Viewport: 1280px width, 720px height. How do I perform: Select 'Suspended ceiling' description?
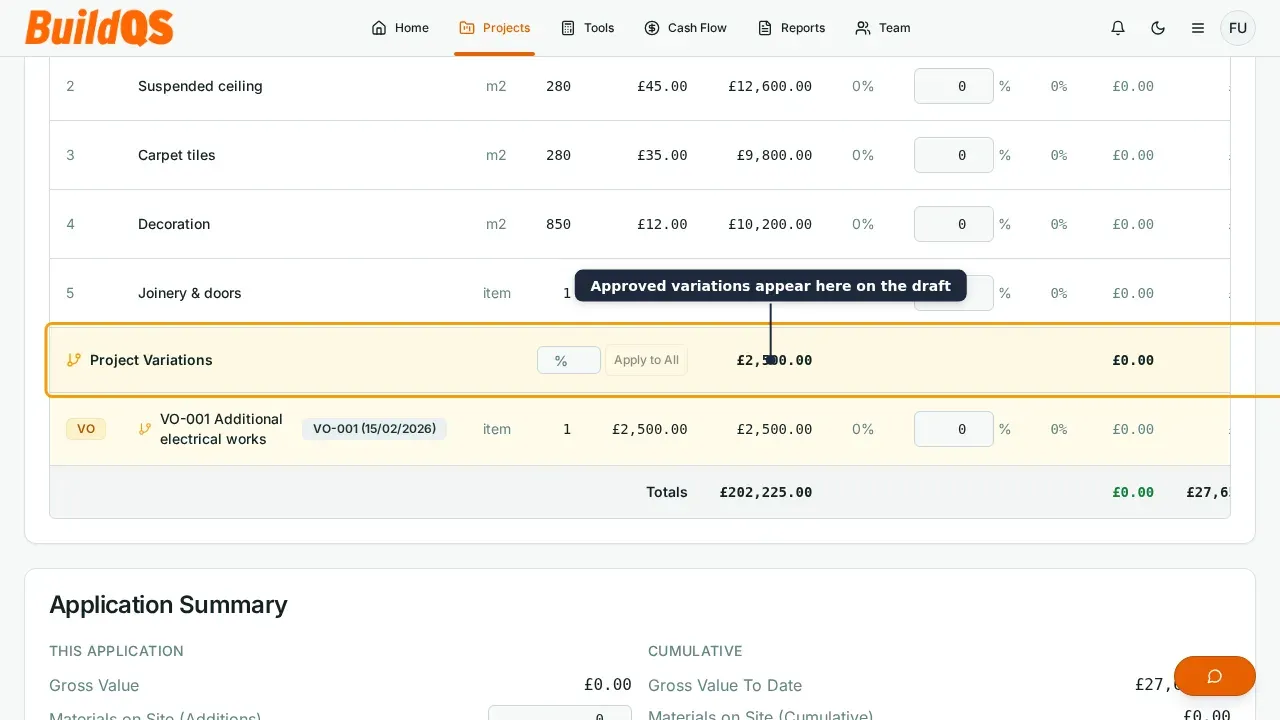point(200,86)
